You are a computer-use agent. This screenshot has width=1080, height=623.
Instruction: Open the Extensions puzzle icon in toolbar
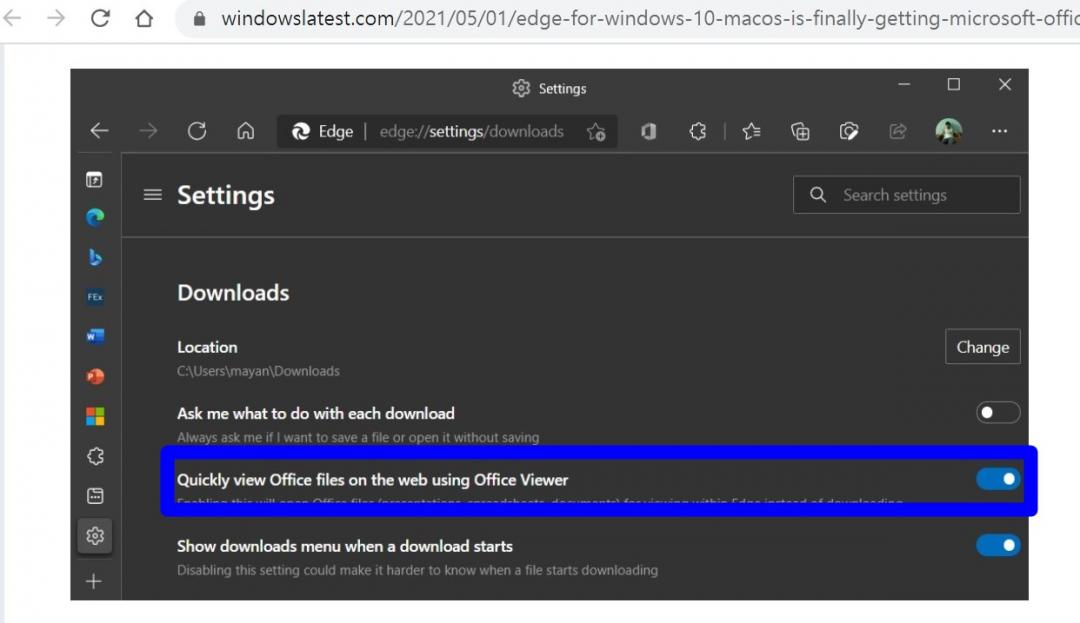point(698,131)
